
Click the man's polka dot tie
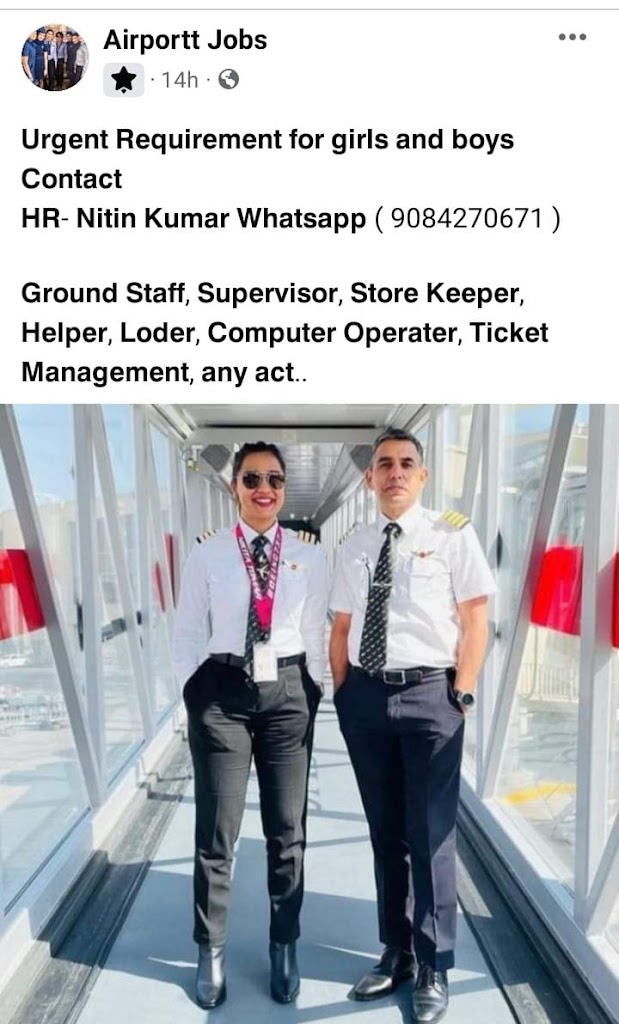coord(380,599)
